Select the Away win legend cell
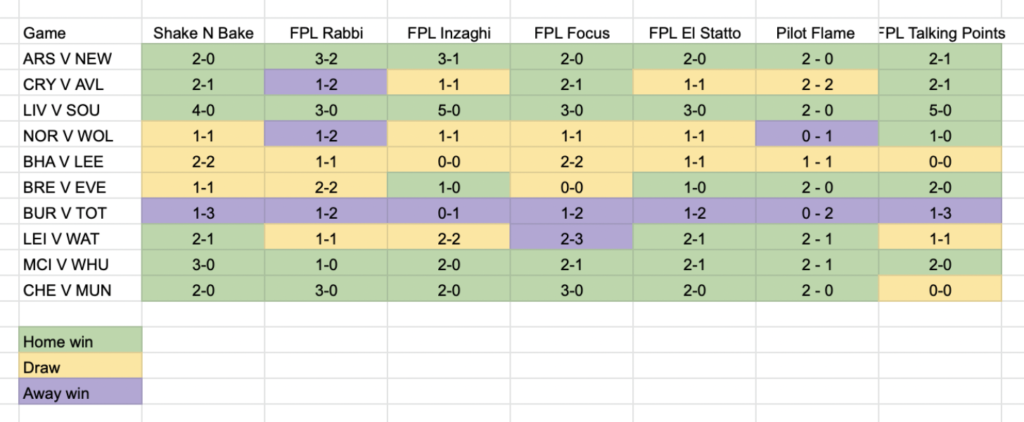The width and height of the screenshot is (1024, 422). (x=80, y=393)
